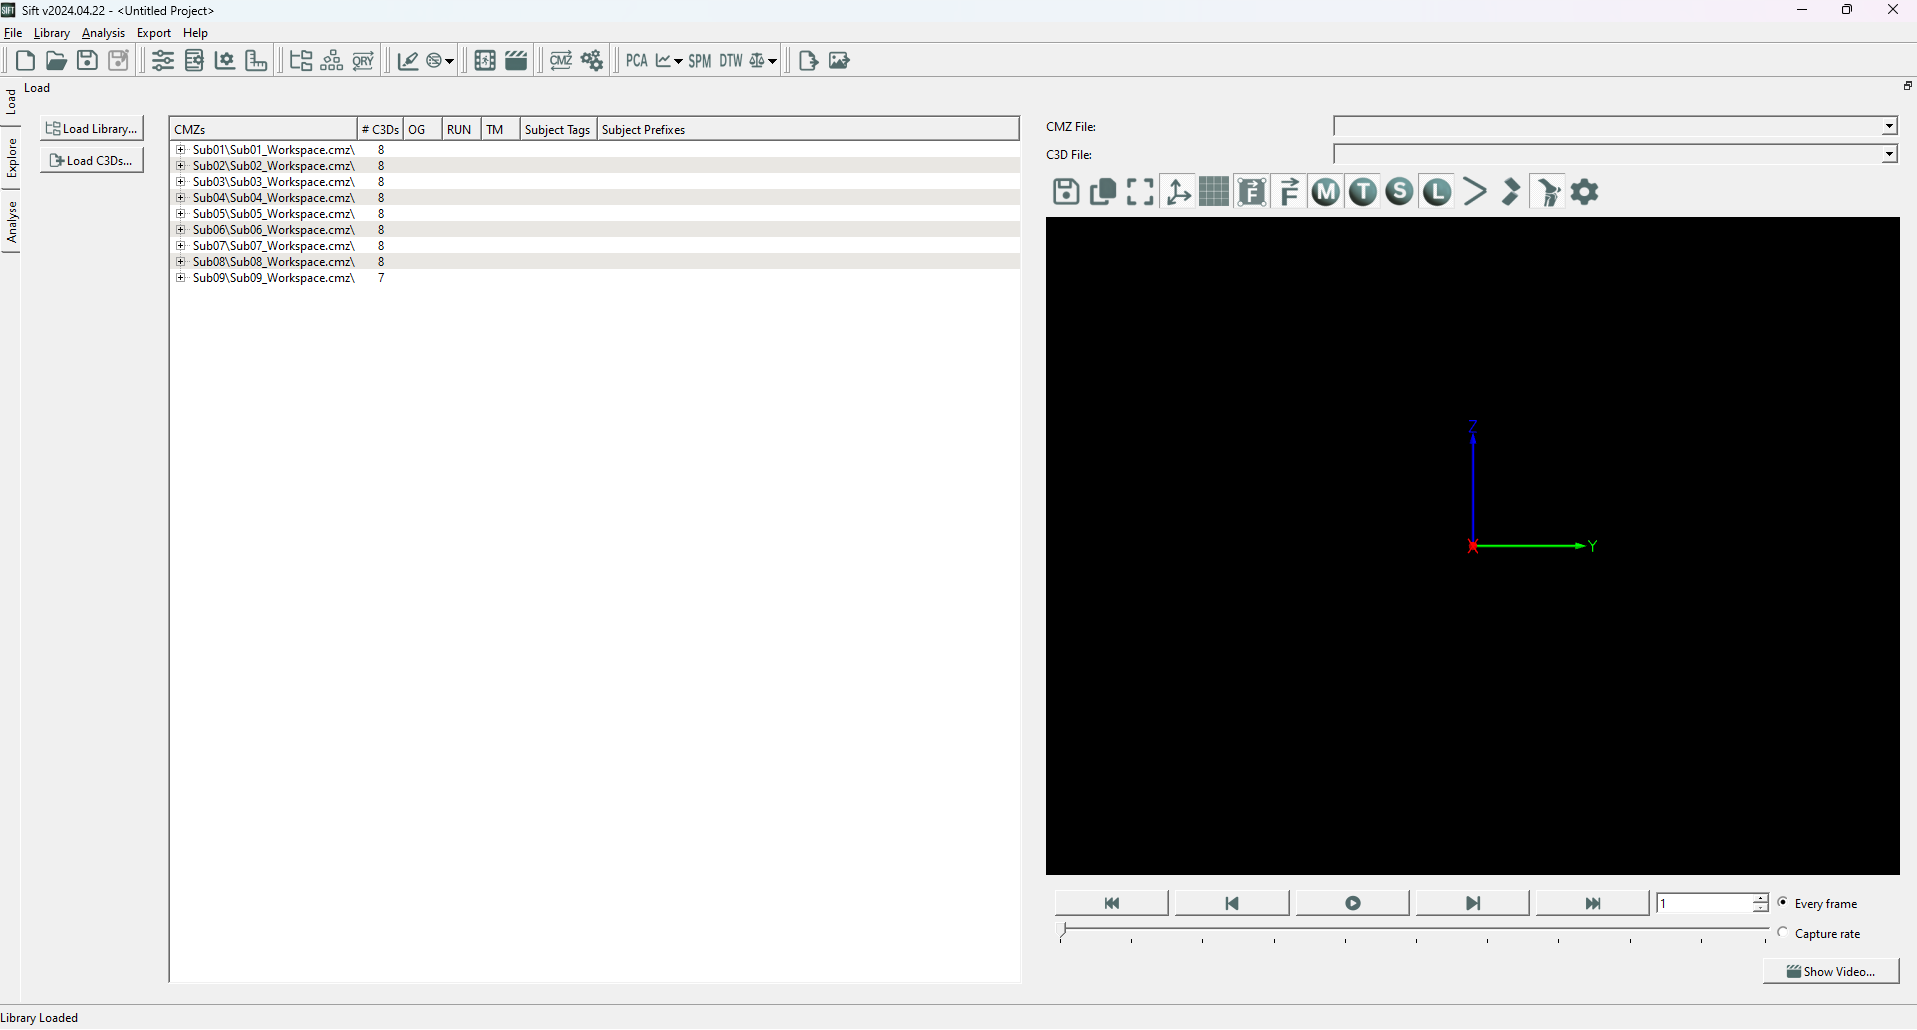
Task: Click the fit-to-view brackets icon
Action: (x=1140, y=192)
